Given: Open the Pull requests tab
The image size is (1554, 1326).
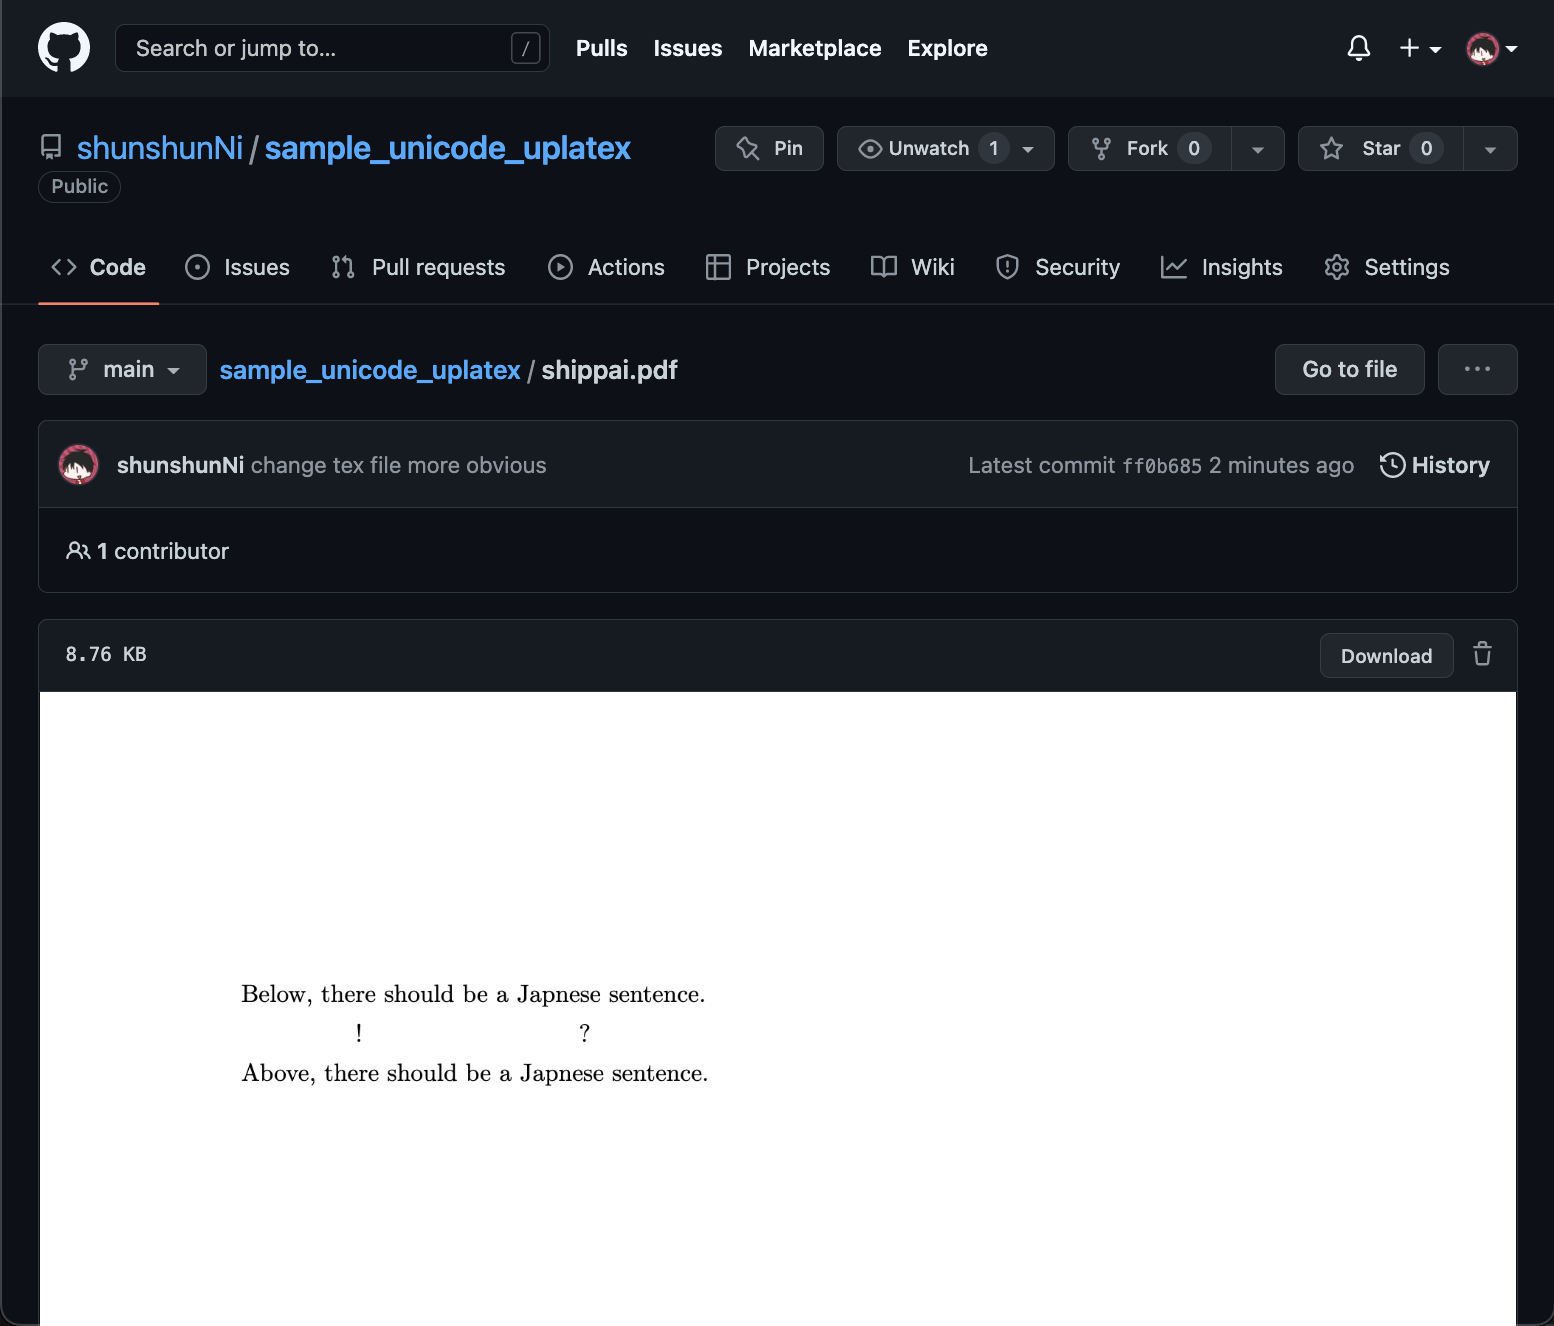Looking at the screenshot, I should tap(419, 267).
